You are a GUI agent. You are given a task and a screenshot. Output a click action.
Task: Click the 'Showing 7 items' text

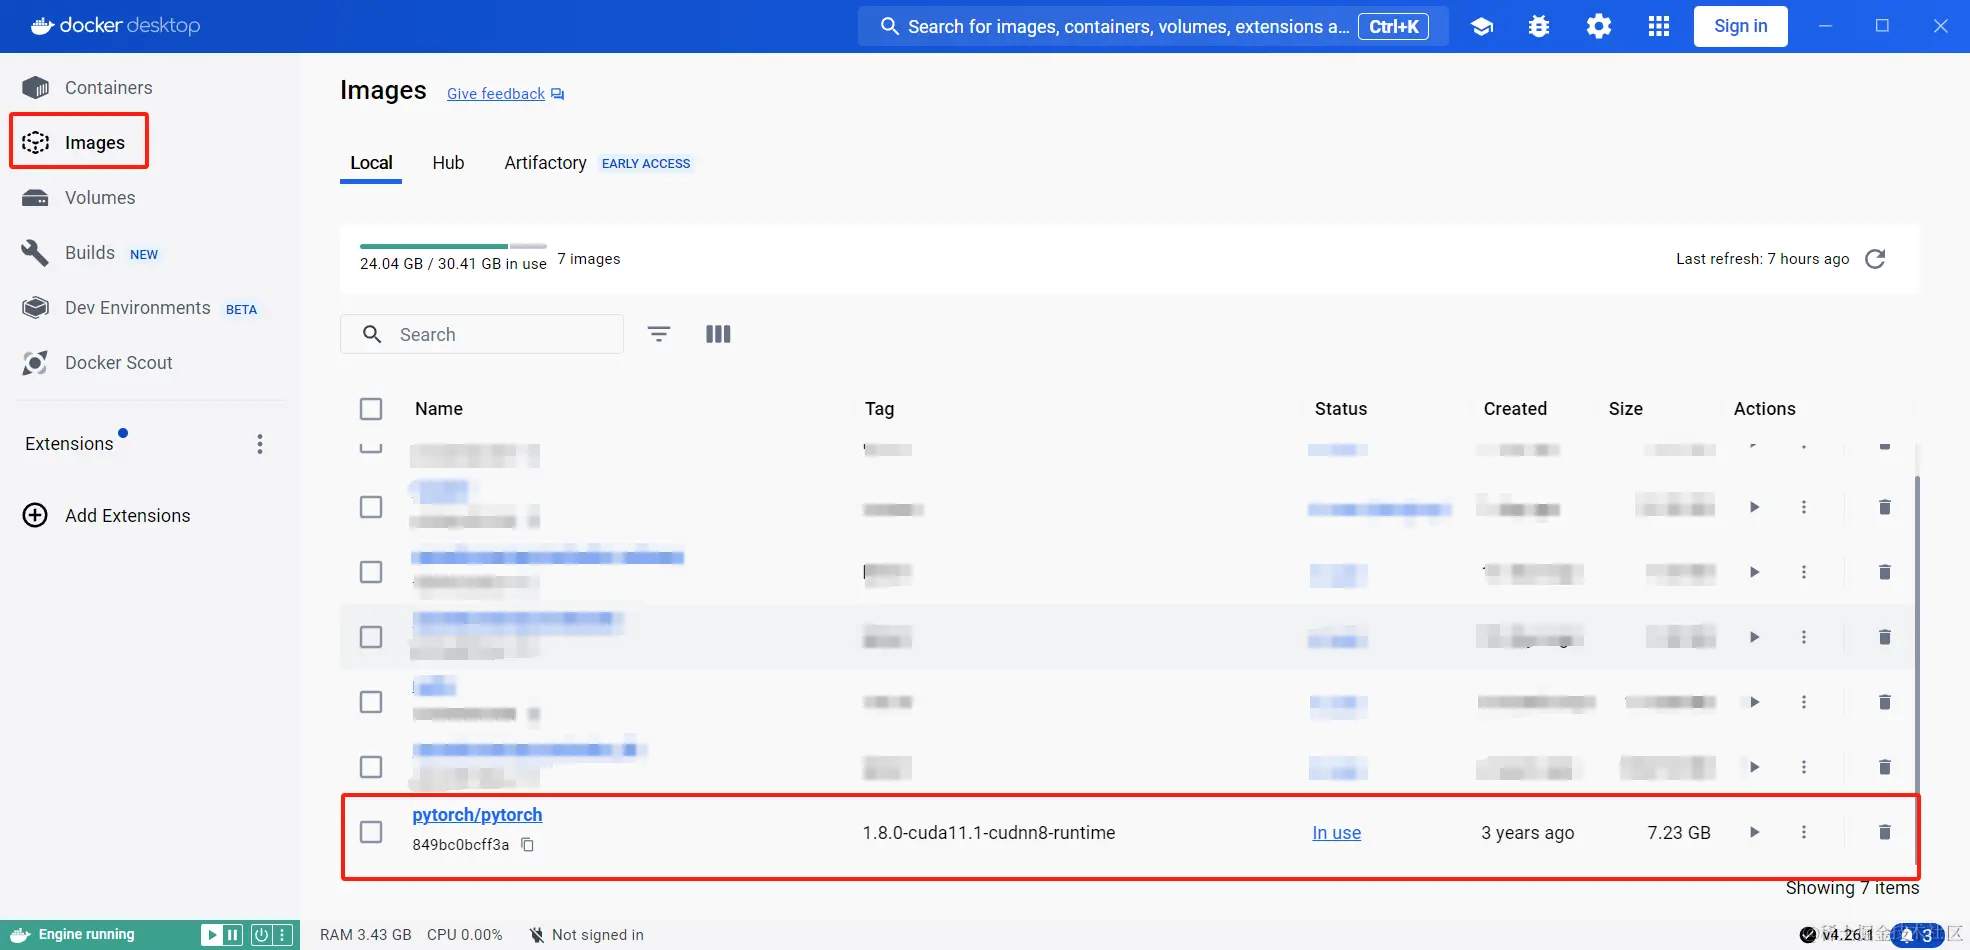1853,888
